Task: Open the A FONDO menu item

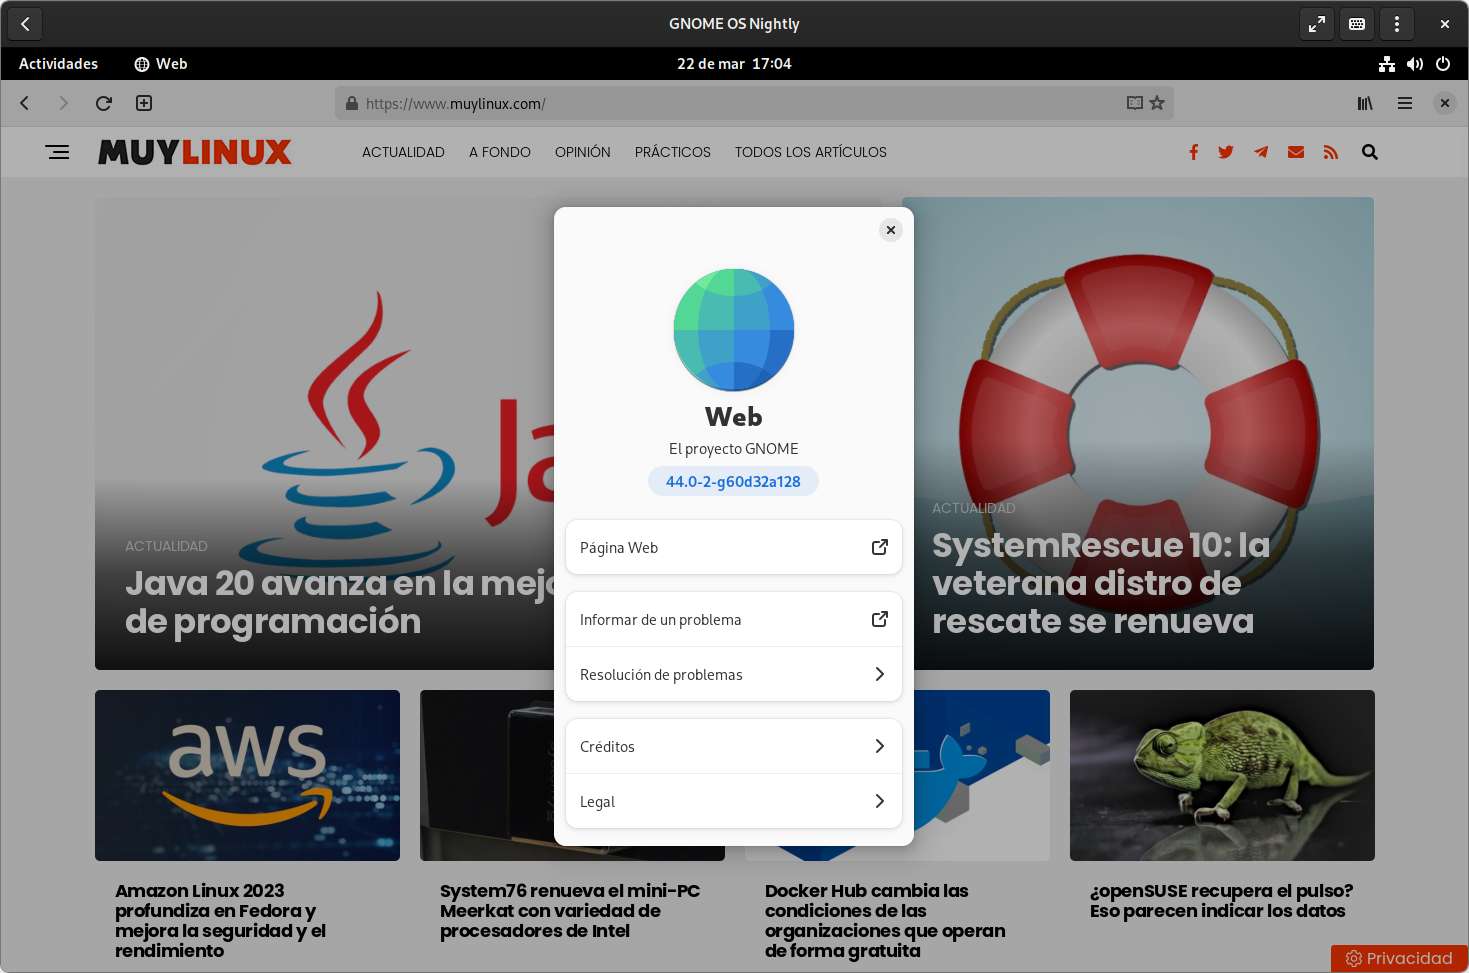Action: coord(500,152)
